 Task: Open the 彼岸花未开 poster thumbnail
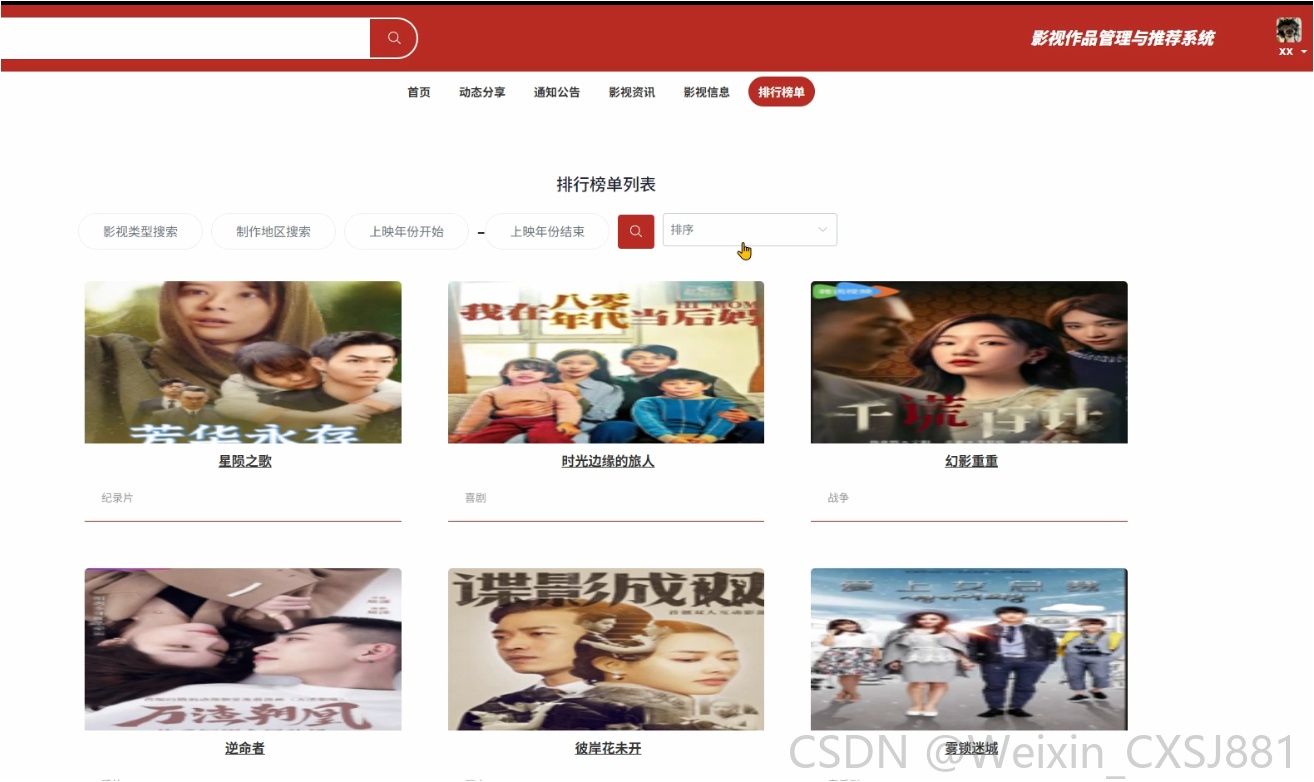(606, 649)
